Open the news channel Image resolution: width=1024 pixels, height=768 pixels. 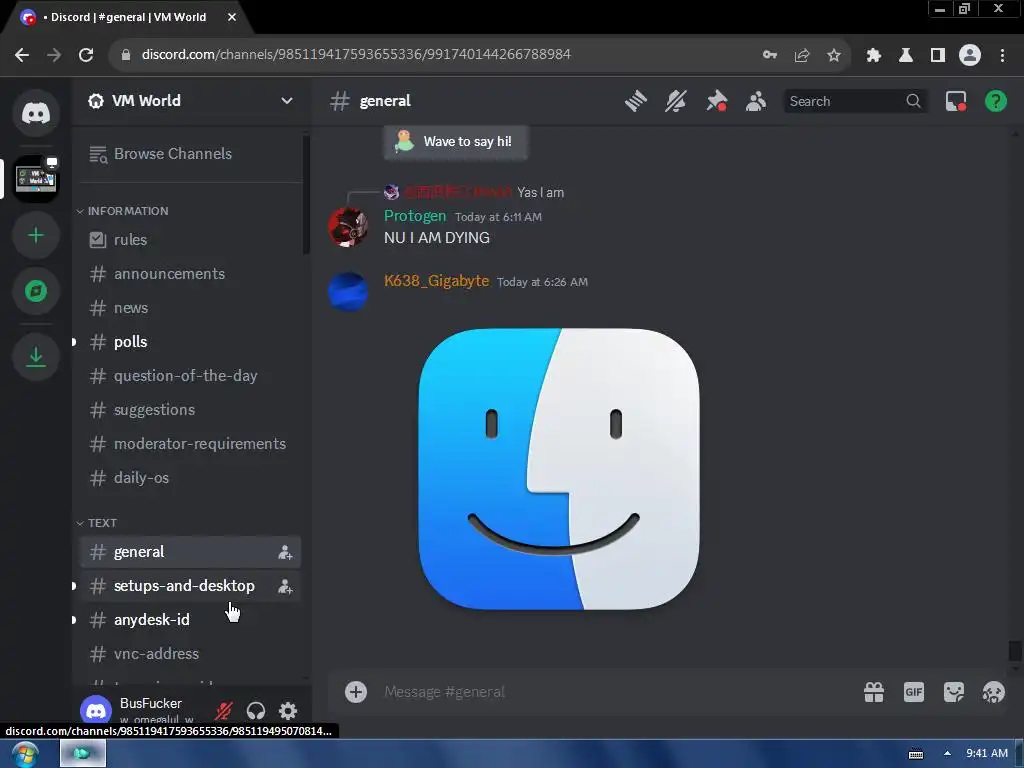point(189,308)
